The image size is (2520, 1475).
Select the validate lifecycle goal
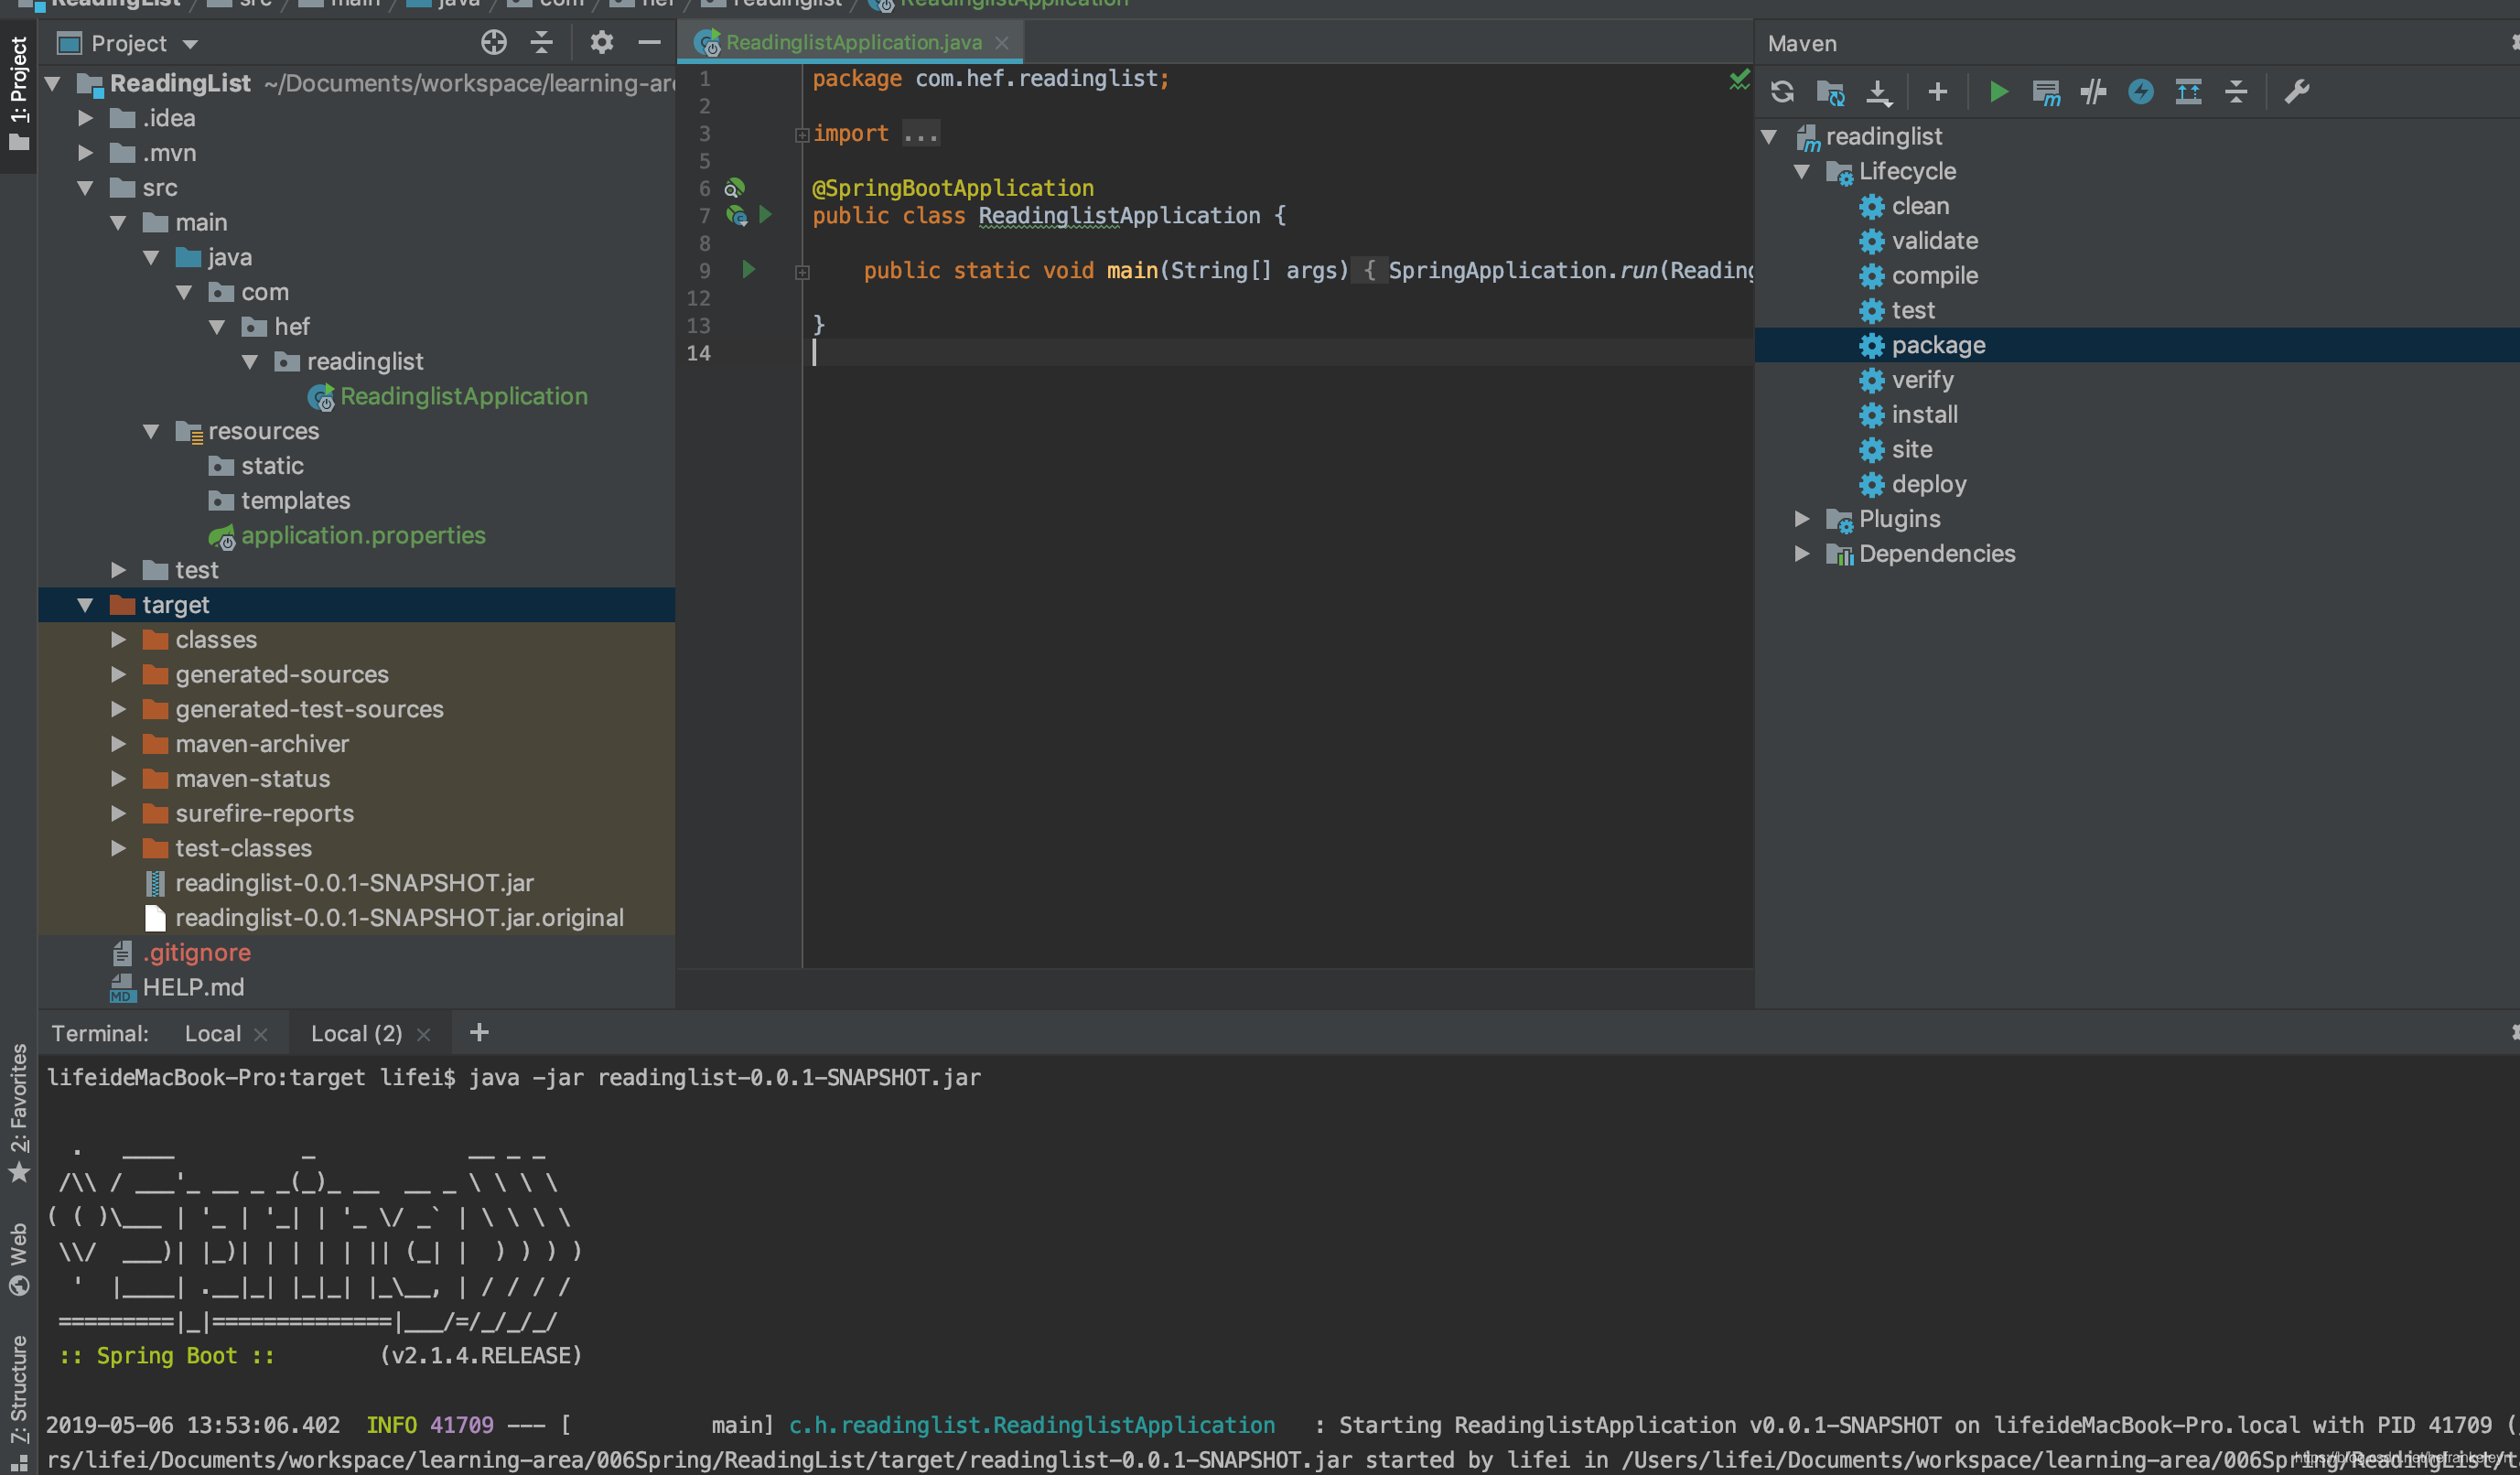(1934, 241)
